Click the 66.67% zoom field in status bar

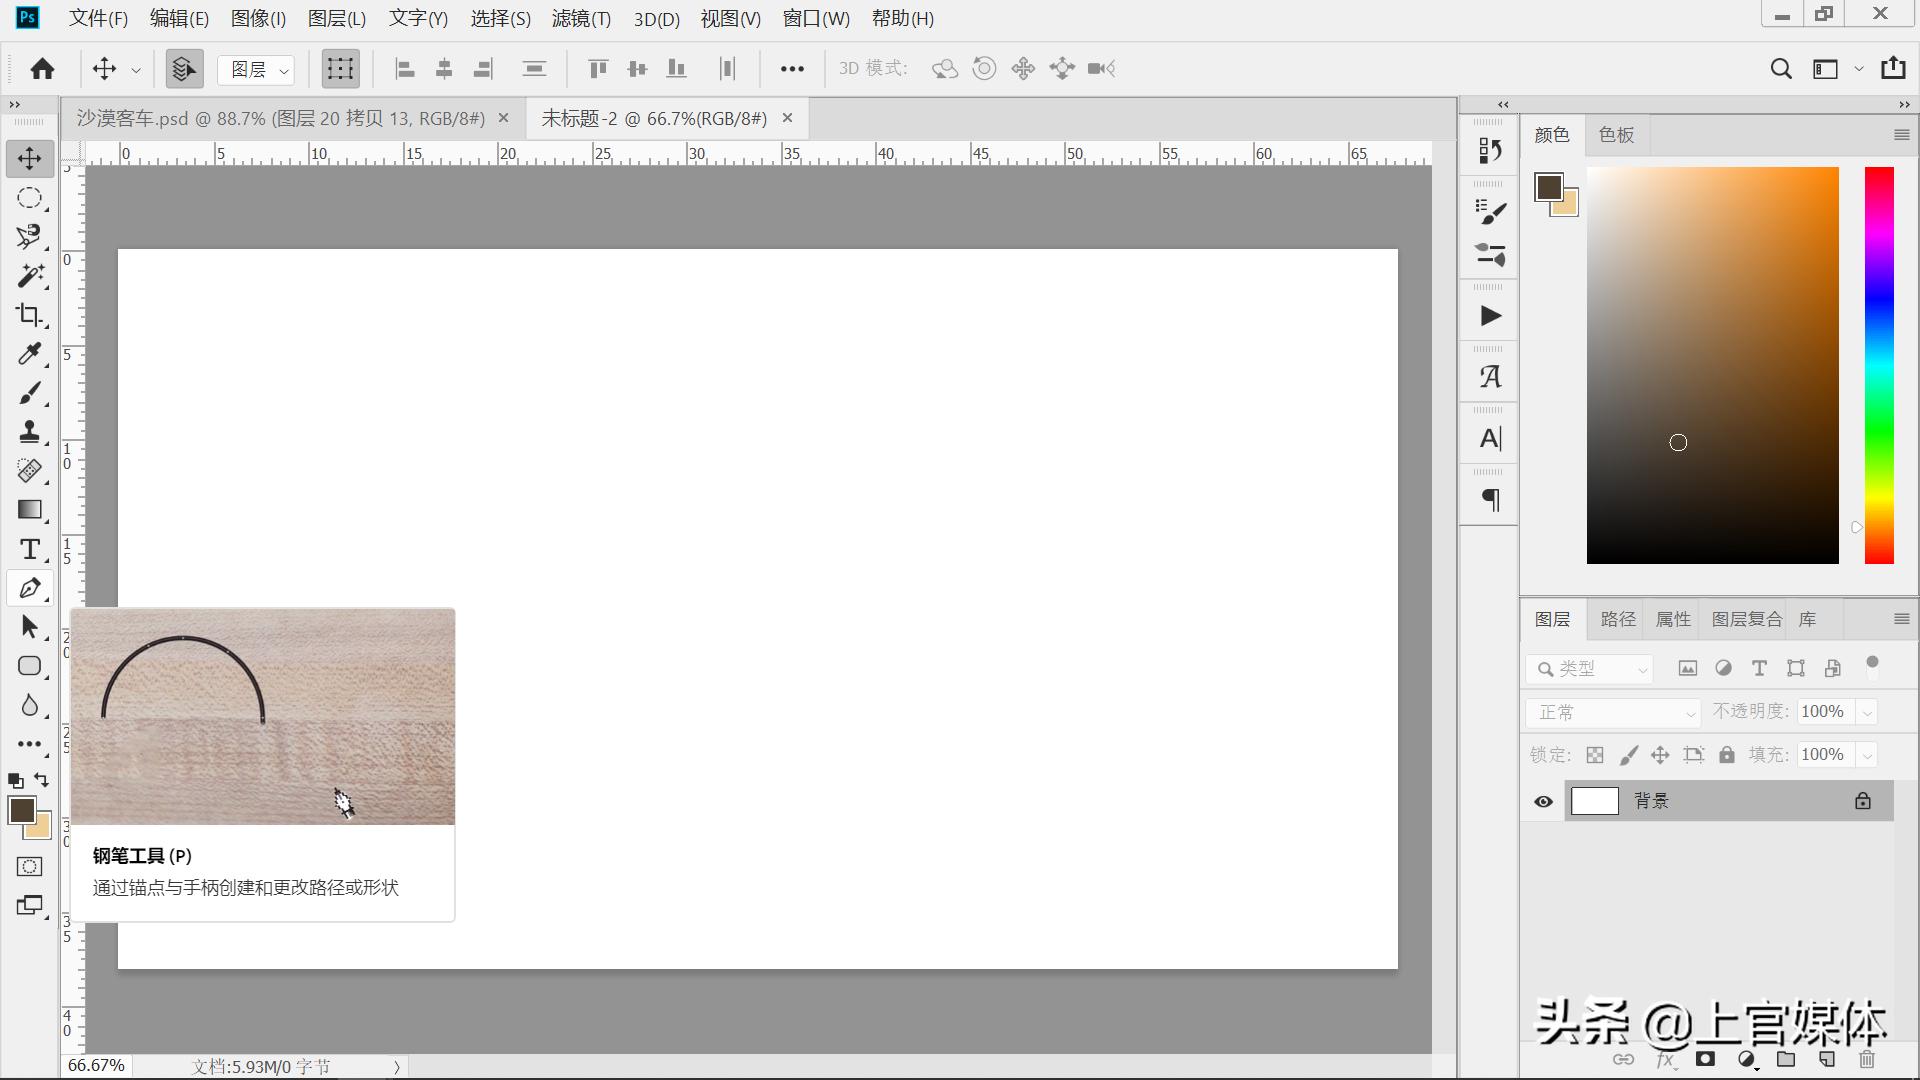93,1065
